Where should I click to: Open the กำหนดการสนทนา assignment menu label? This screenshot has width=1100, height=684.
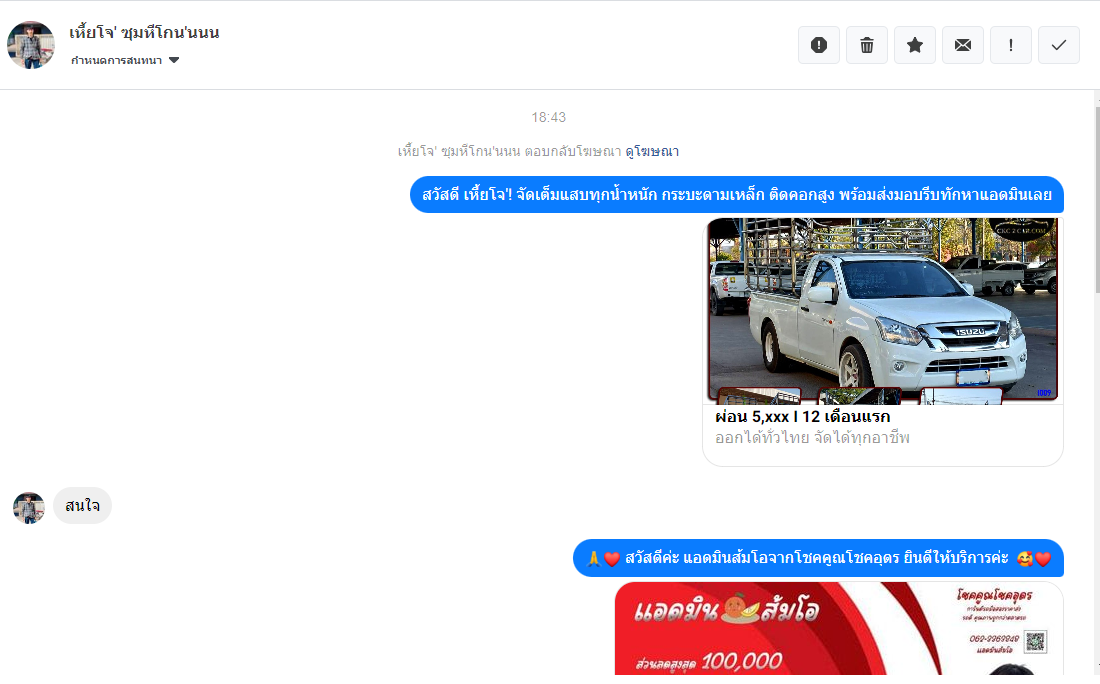(x=116, y=60)
